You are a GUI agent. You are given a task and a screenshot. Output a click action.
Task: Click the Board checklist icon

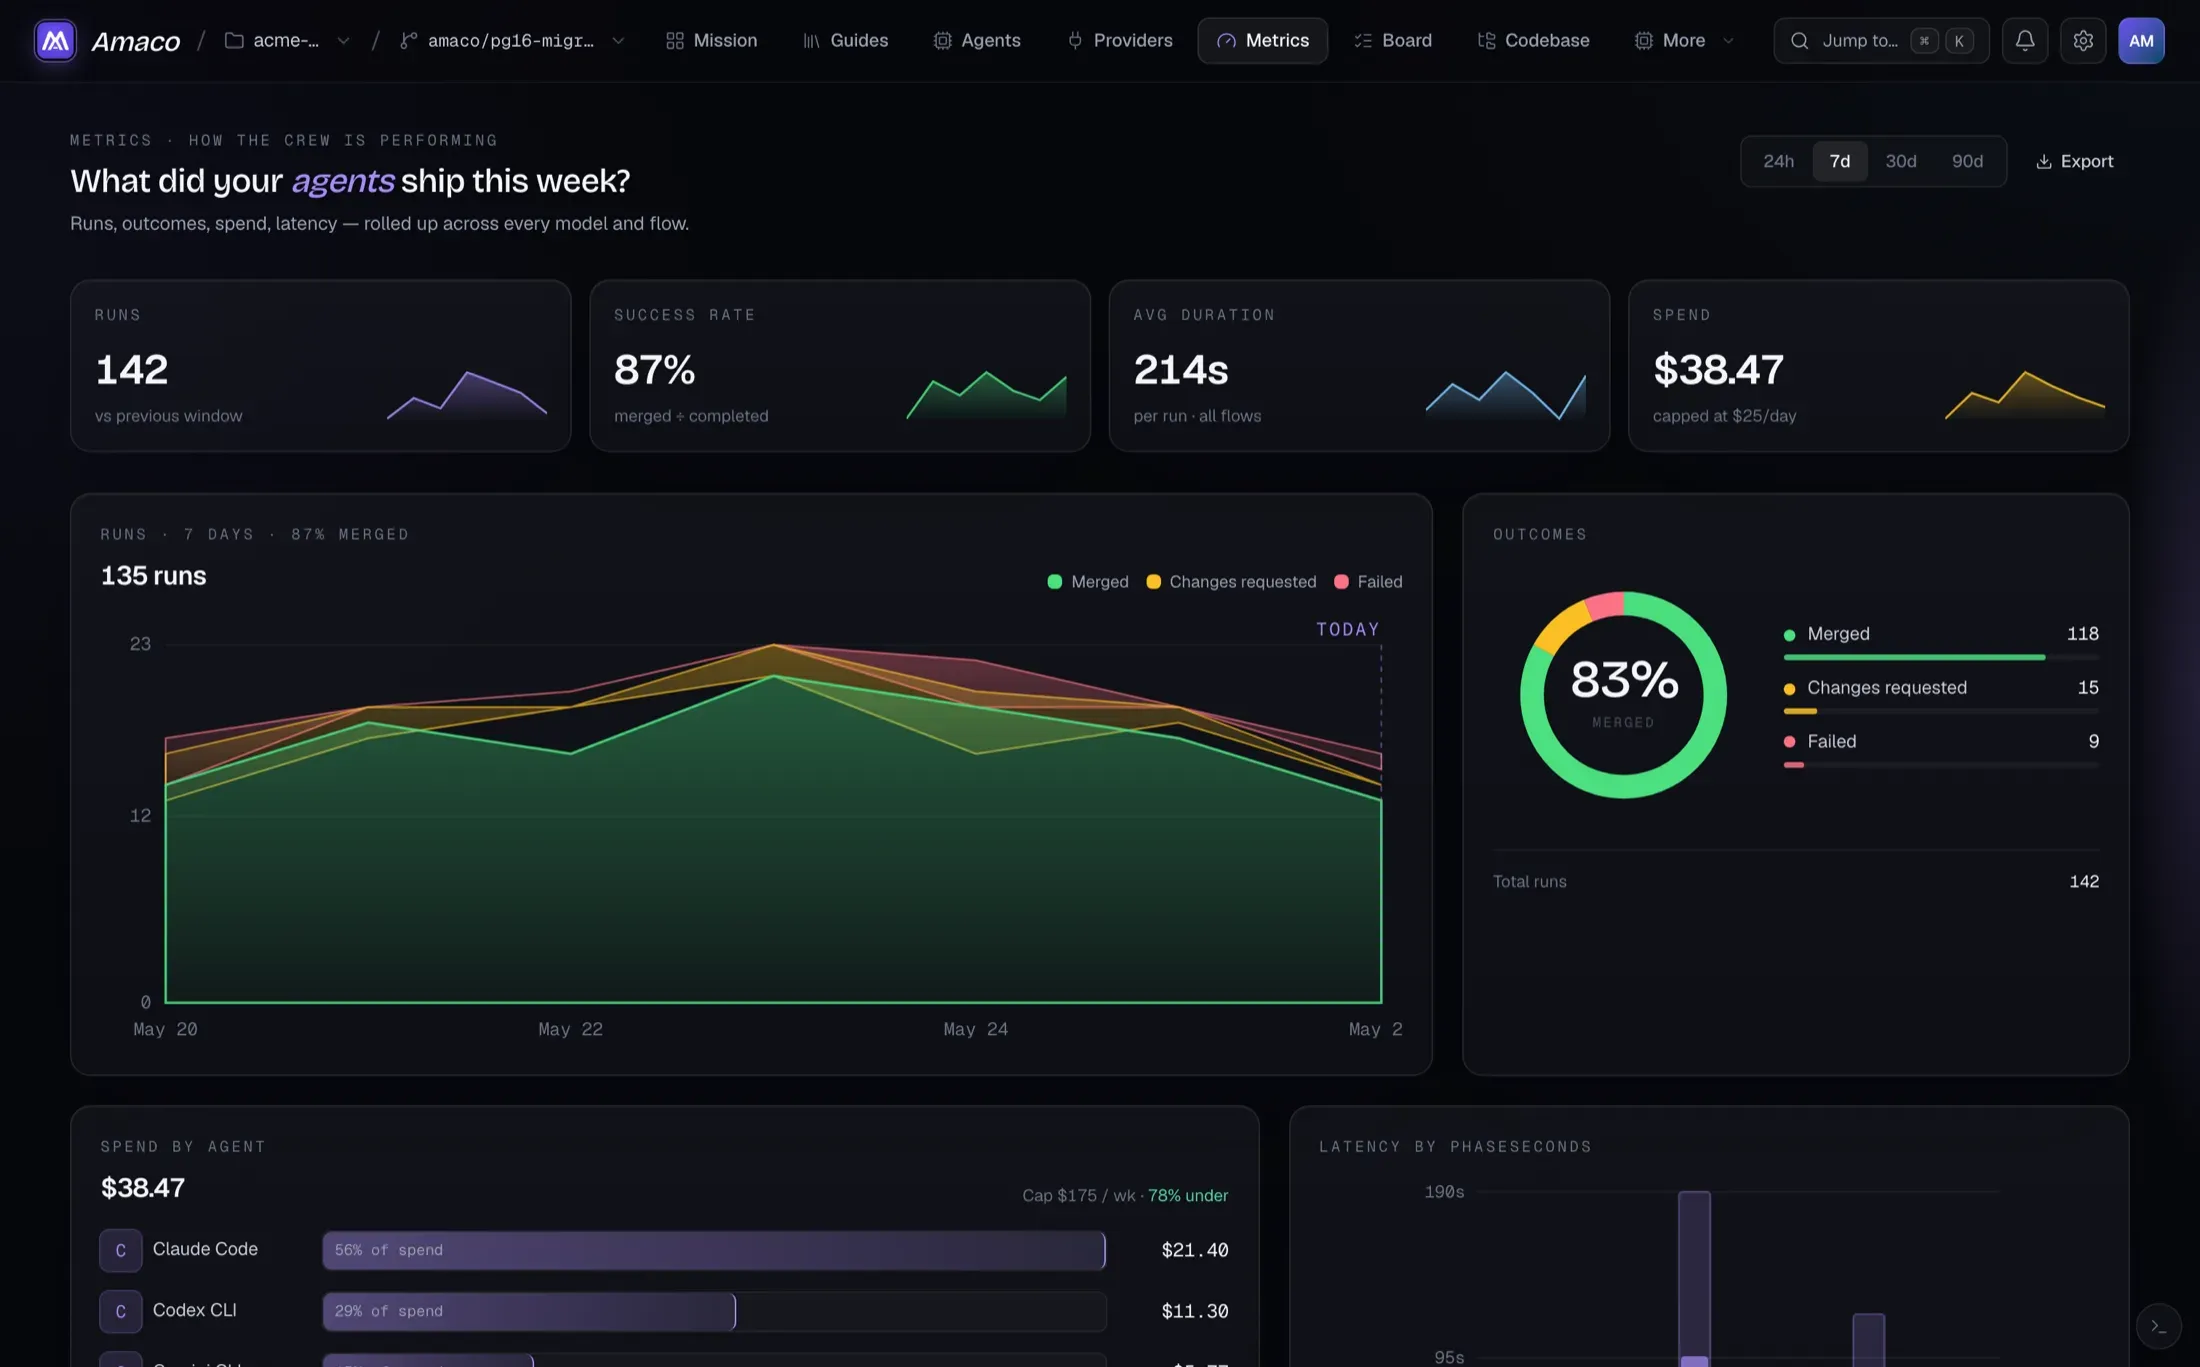coord(1363,41)
